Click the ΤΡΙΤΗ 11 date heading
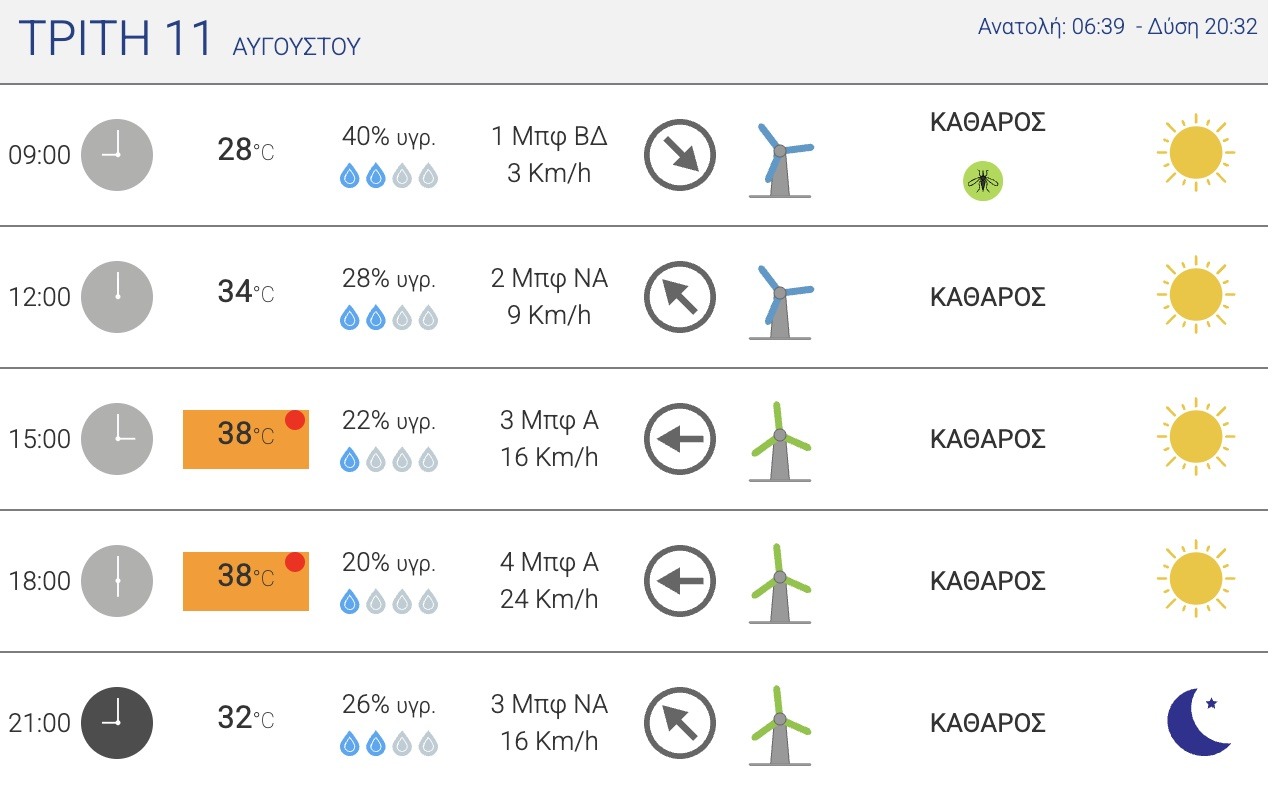 pos(116,39)
